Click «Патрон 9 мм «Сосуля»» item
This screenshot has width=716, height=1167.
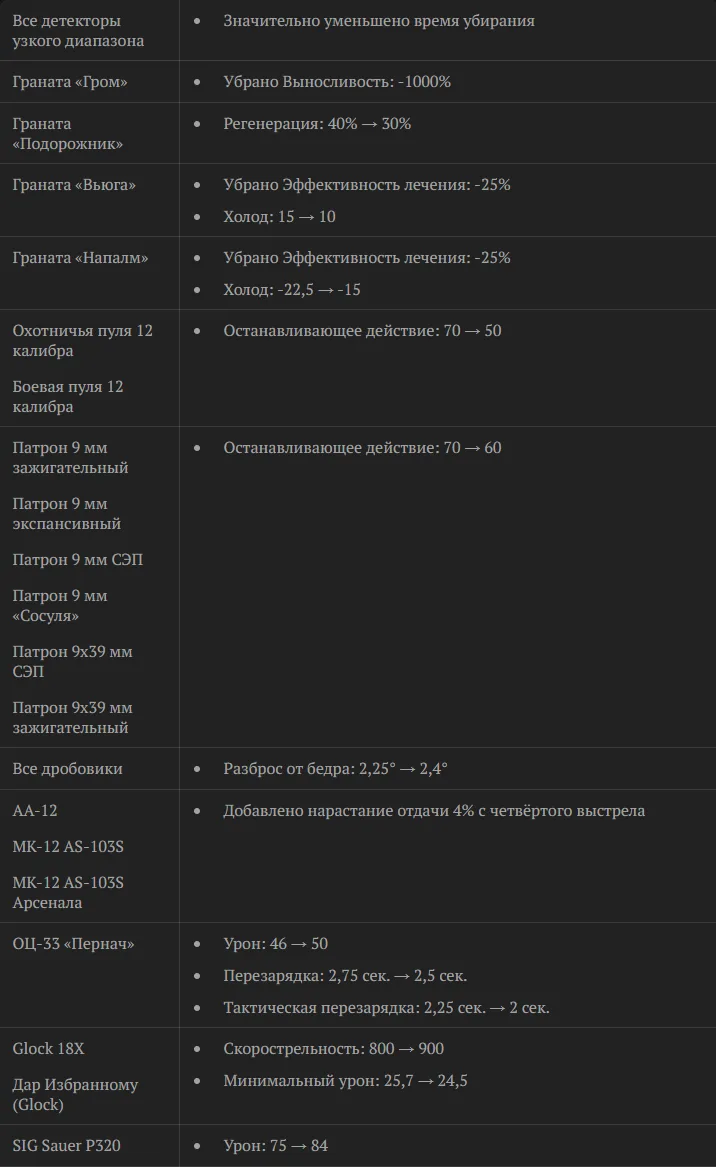[60, 606]
